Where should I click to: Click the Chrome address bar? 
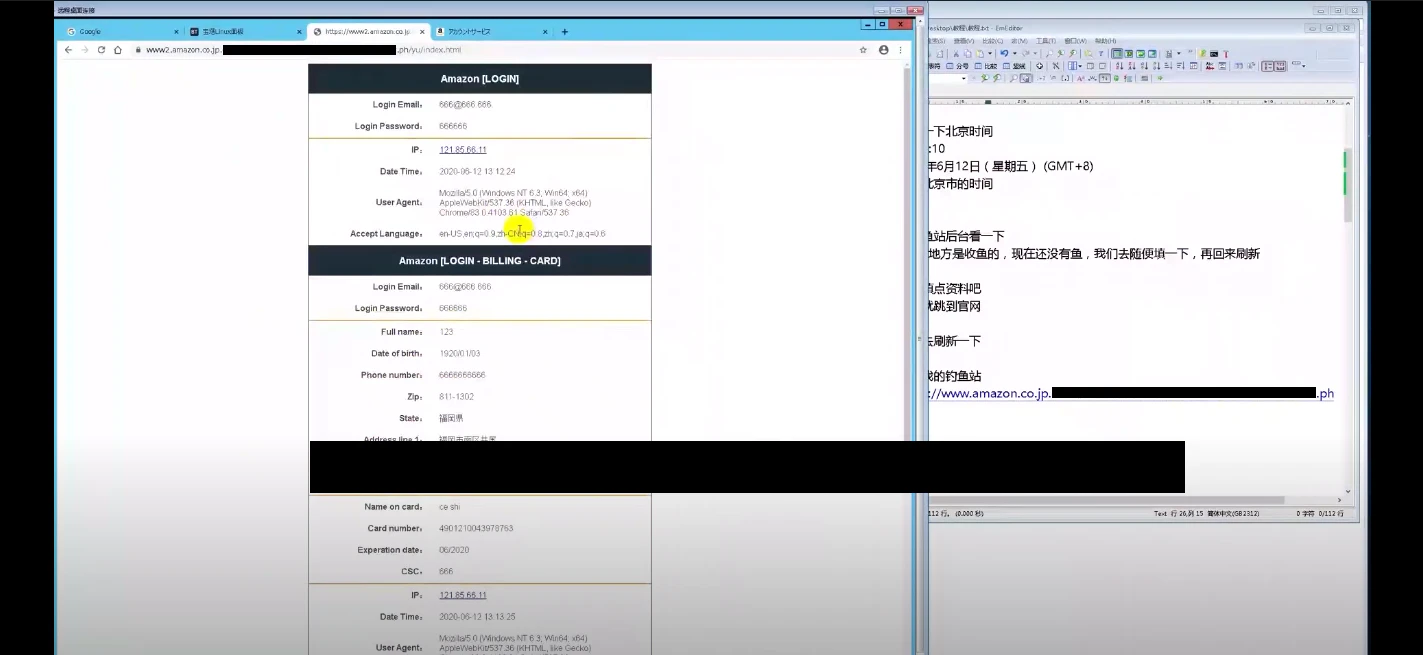(490, 49)
